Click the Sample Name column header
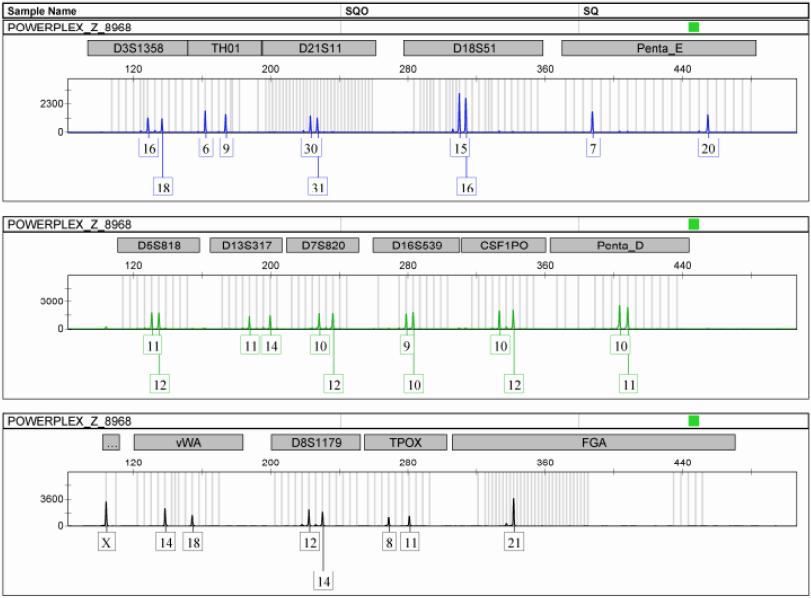 [x=42, y=9]
